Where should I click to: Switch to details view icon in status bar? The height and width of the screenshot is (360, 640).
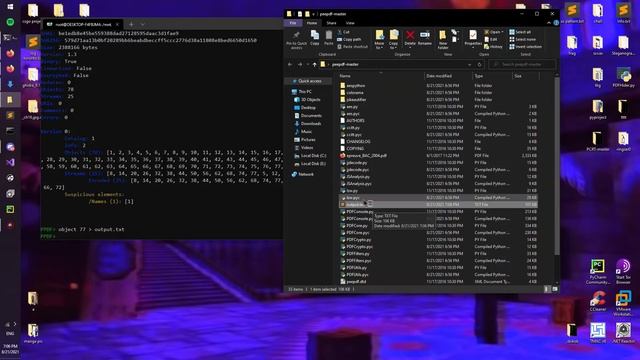click(x=547, y=289)
